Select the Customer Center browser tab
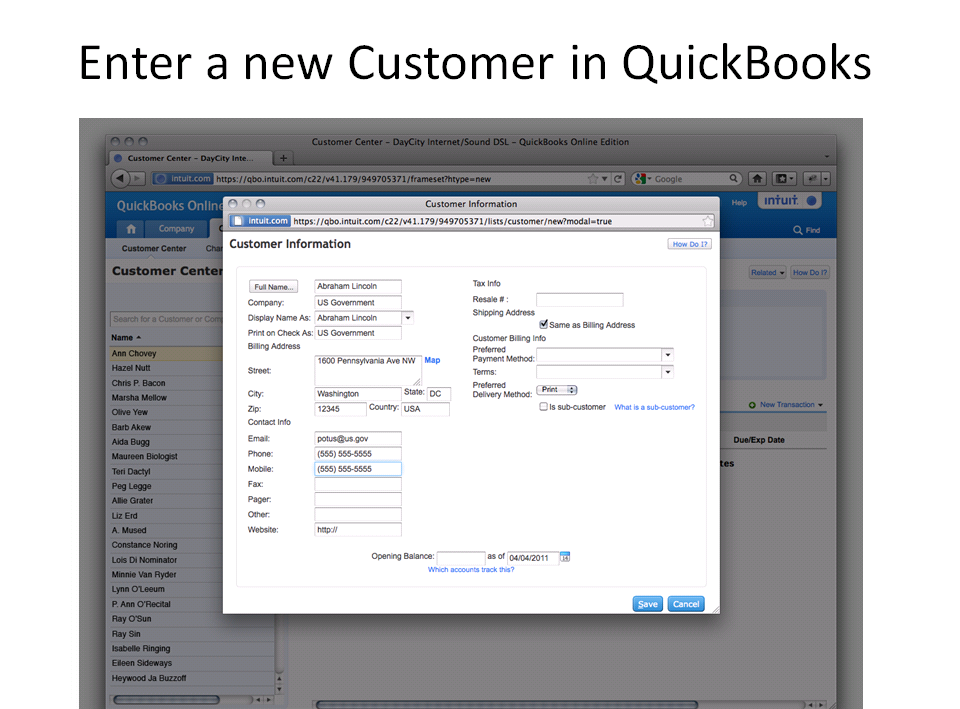 (x=190, y=158)
